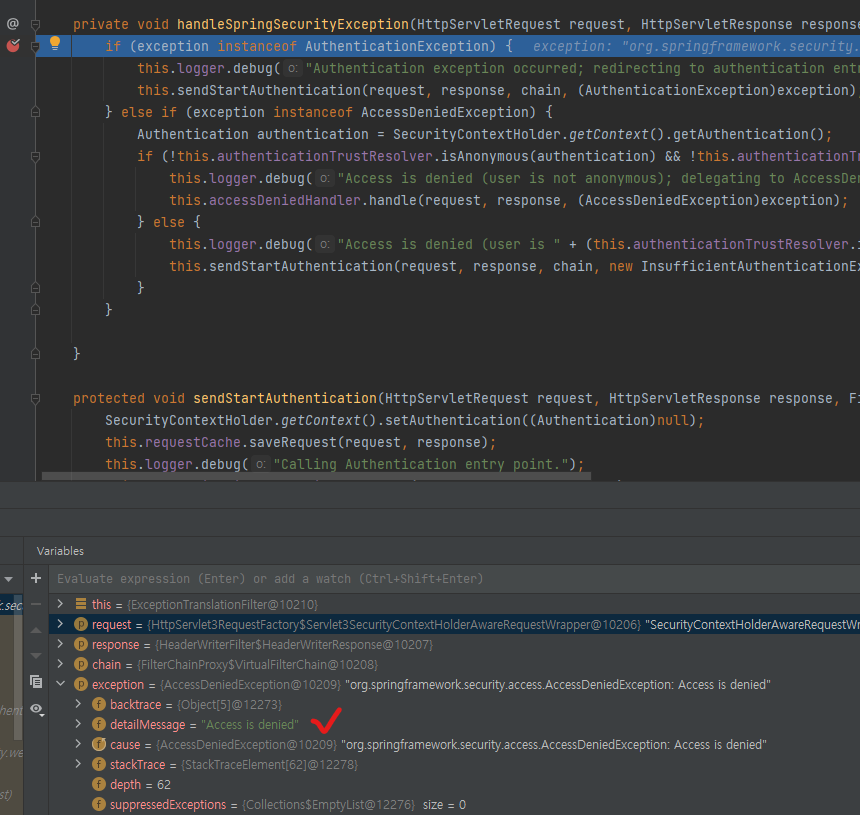This screenshot has height=815, width=860.
Task: Expand the response variable node
Action: point(60,644)
